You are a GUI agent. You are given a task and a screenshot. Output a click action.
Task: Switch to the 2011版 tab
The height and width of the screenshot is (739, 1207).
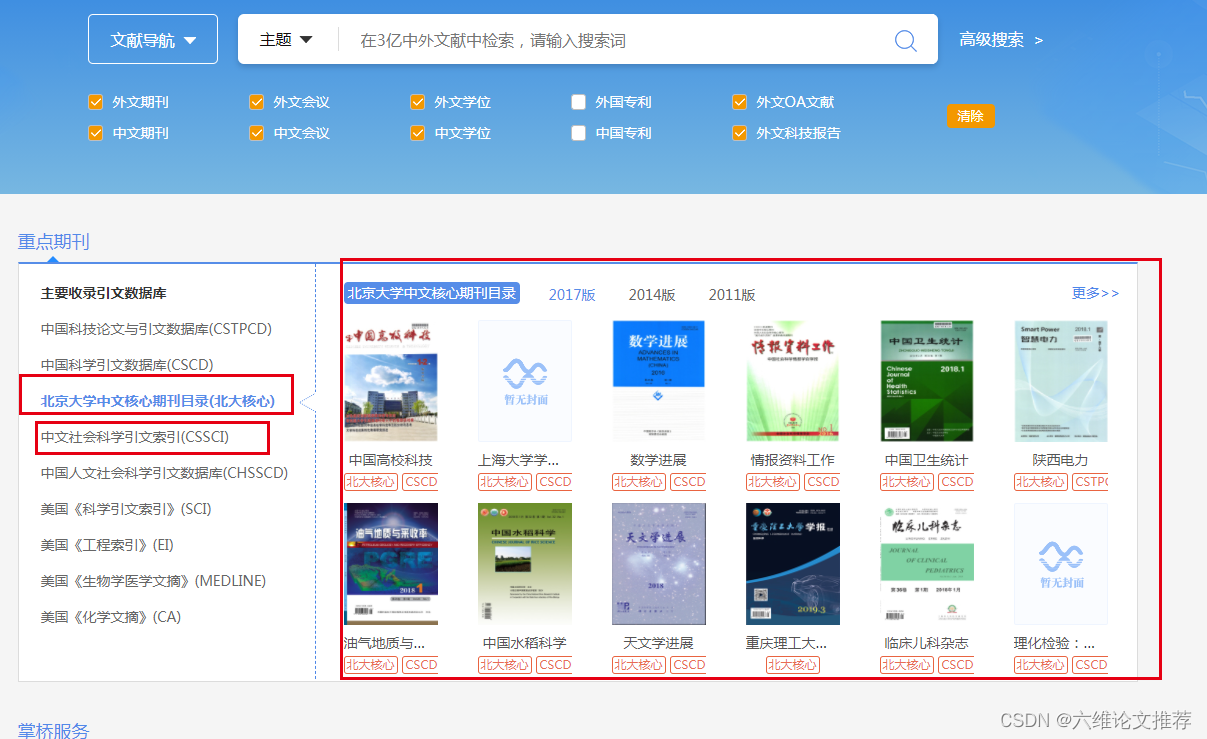(x=732, y=295)
